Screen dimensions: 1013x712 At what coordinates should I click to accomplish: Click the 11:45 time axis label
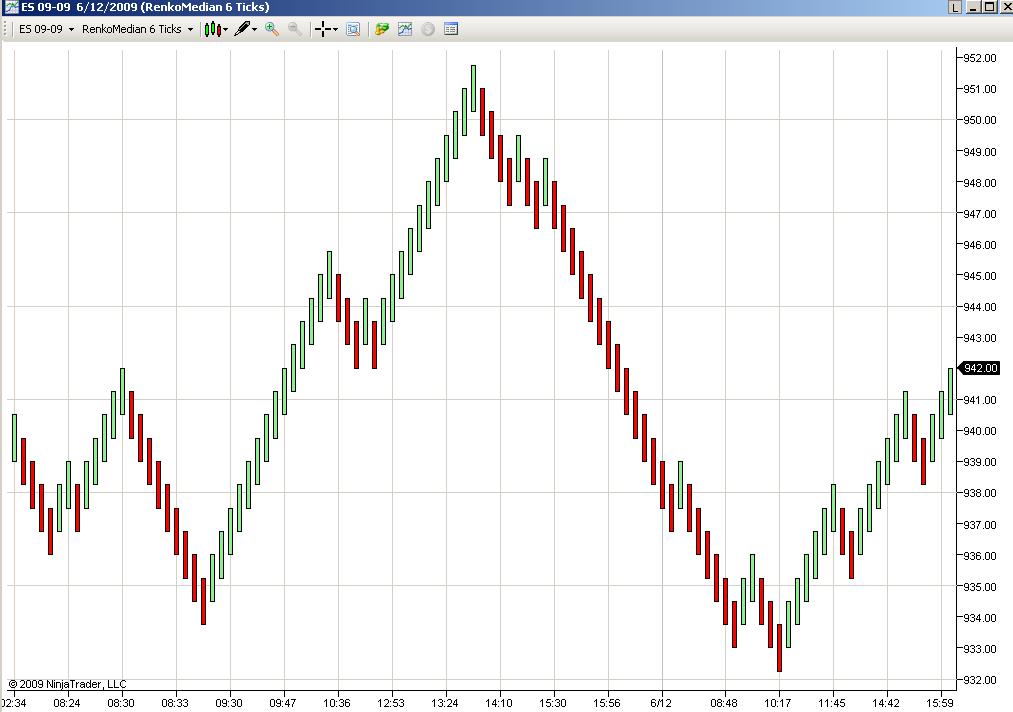click(831, 703)
